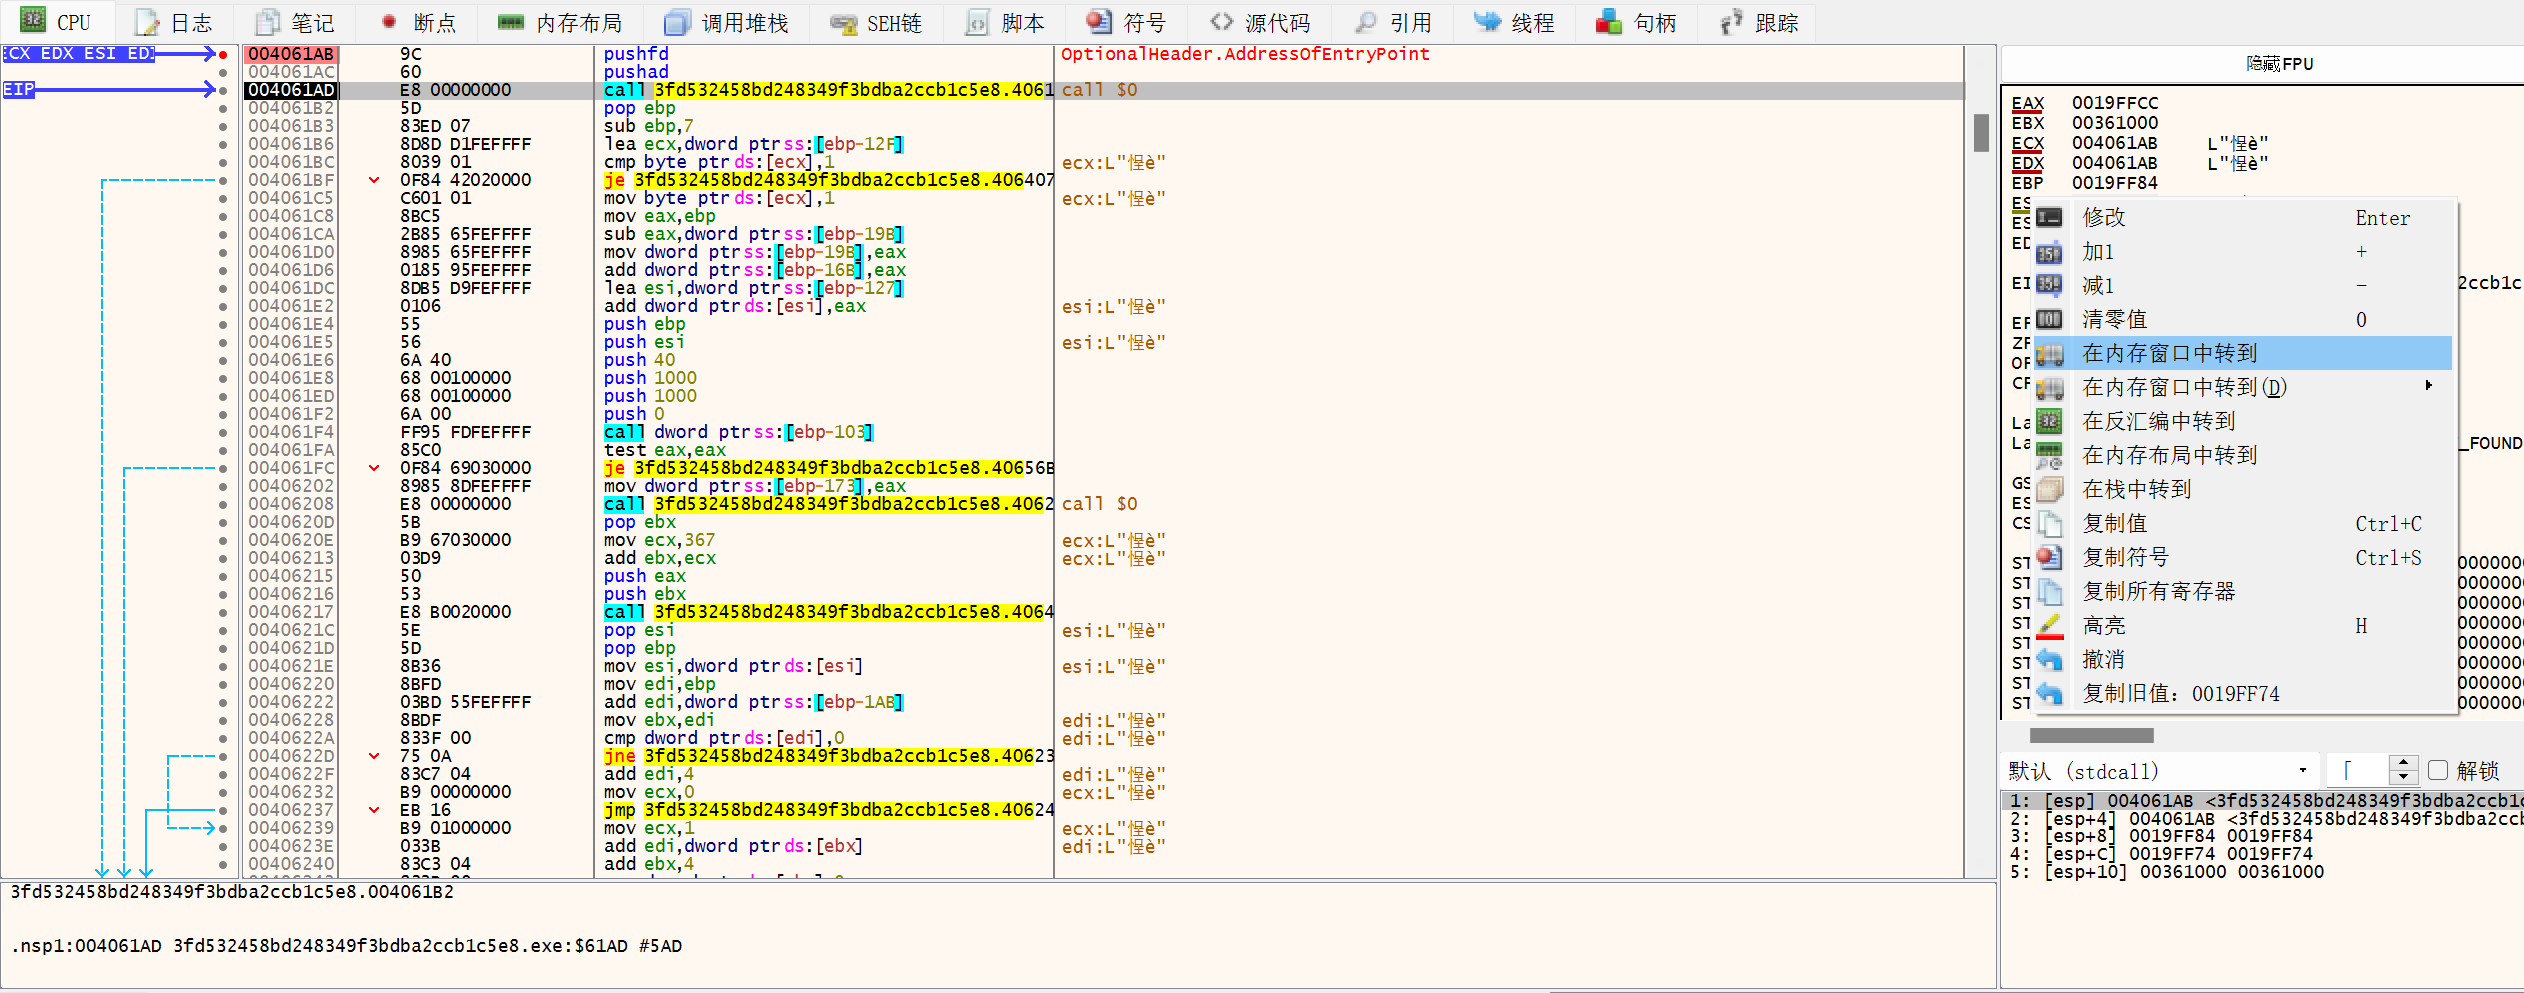Click the SEH链 tab icon
The width and height of the screenshot is (2524, 993).
(x=843, y=23)
